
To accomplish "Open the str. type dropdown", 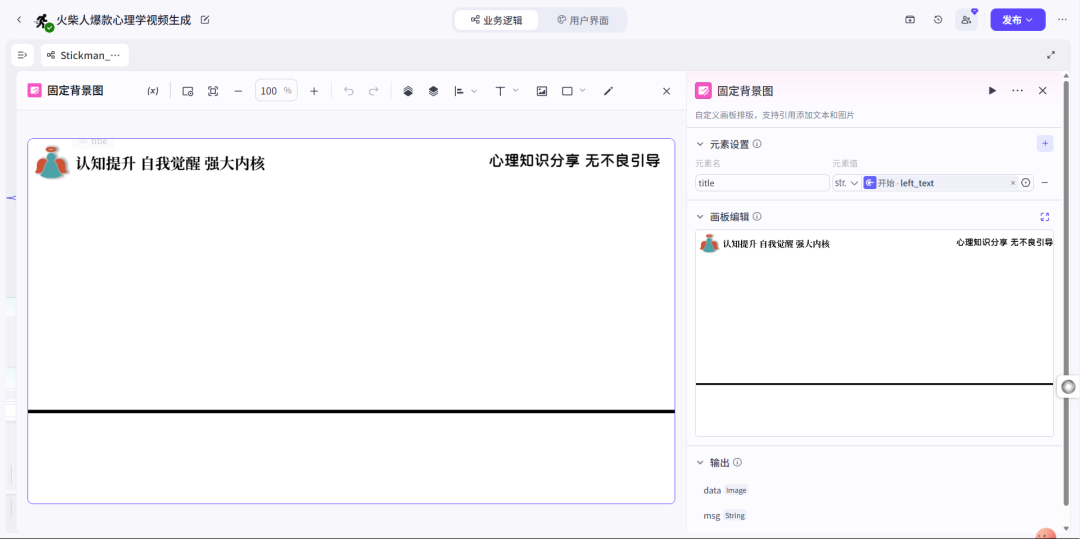I will (846, 183).
